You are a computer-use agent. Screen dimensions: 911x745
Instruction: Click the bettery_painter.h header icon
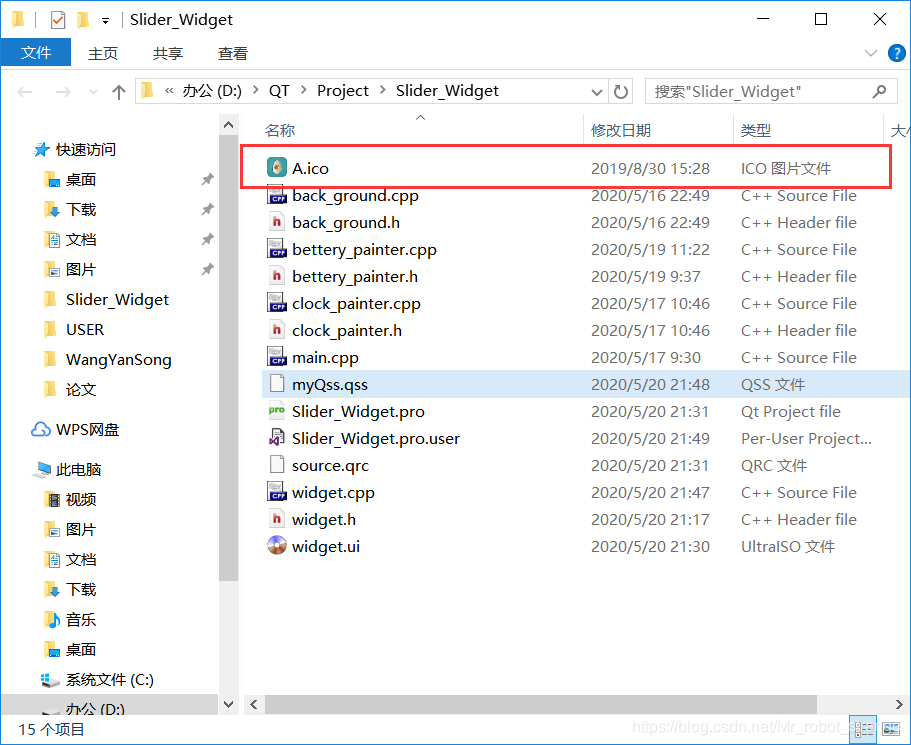pos(277,276)
